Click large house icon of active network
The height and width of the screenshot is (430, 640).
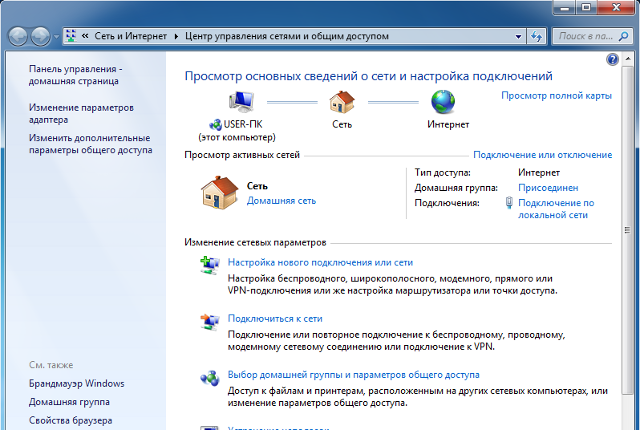(220, 193)
